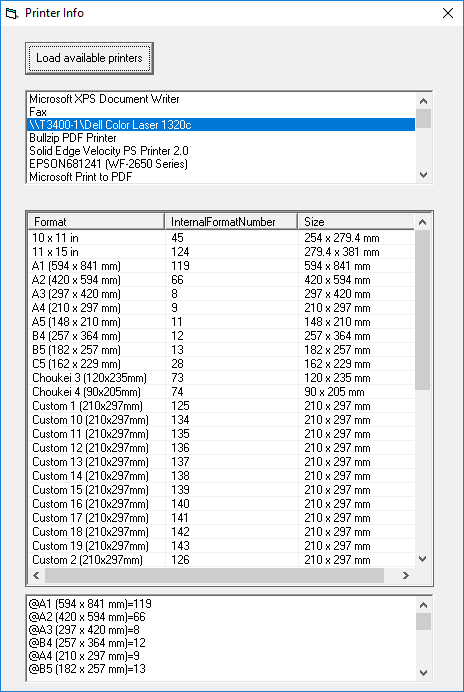Select Custom 12 (210x297mm) row

tap(222, 448)
